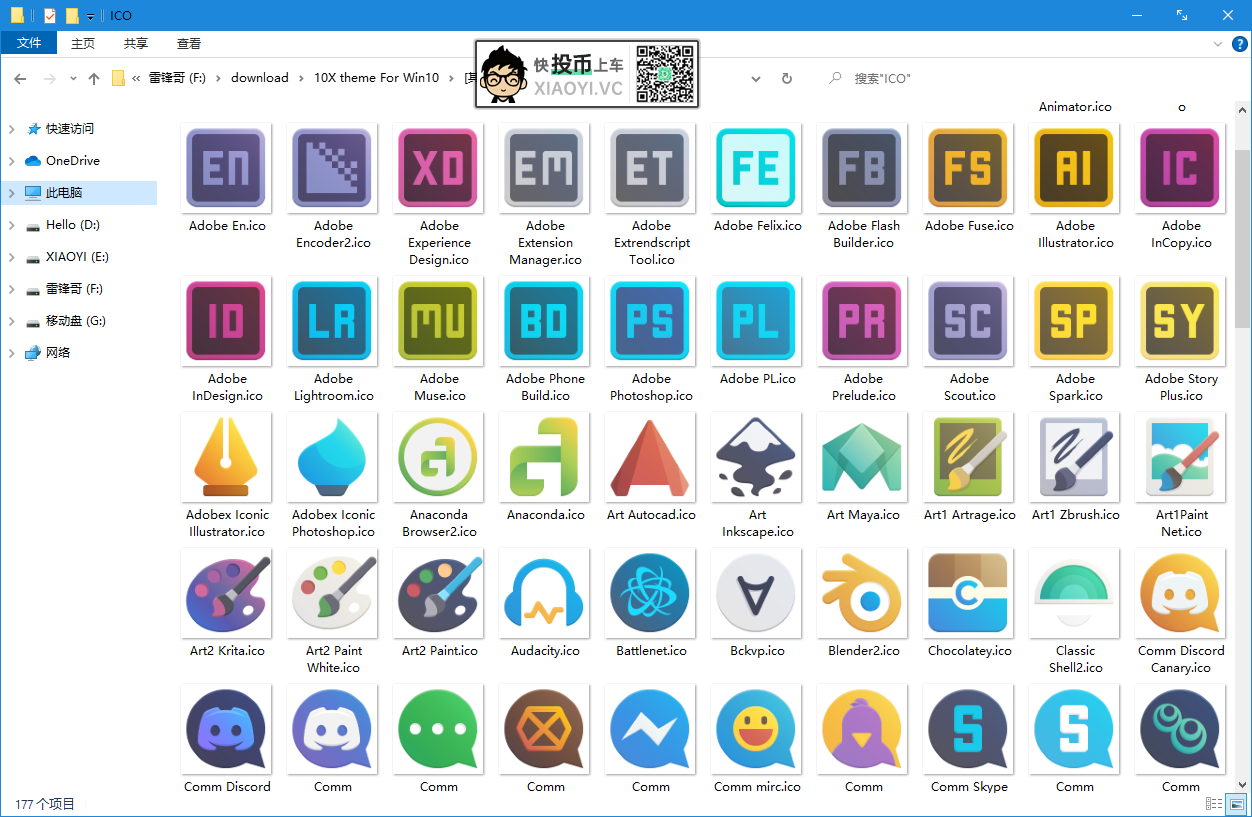Select the Adobex Iconic Illustrator pen icon
Screen dimensions: 1252x817
click(x=227, y=457)
